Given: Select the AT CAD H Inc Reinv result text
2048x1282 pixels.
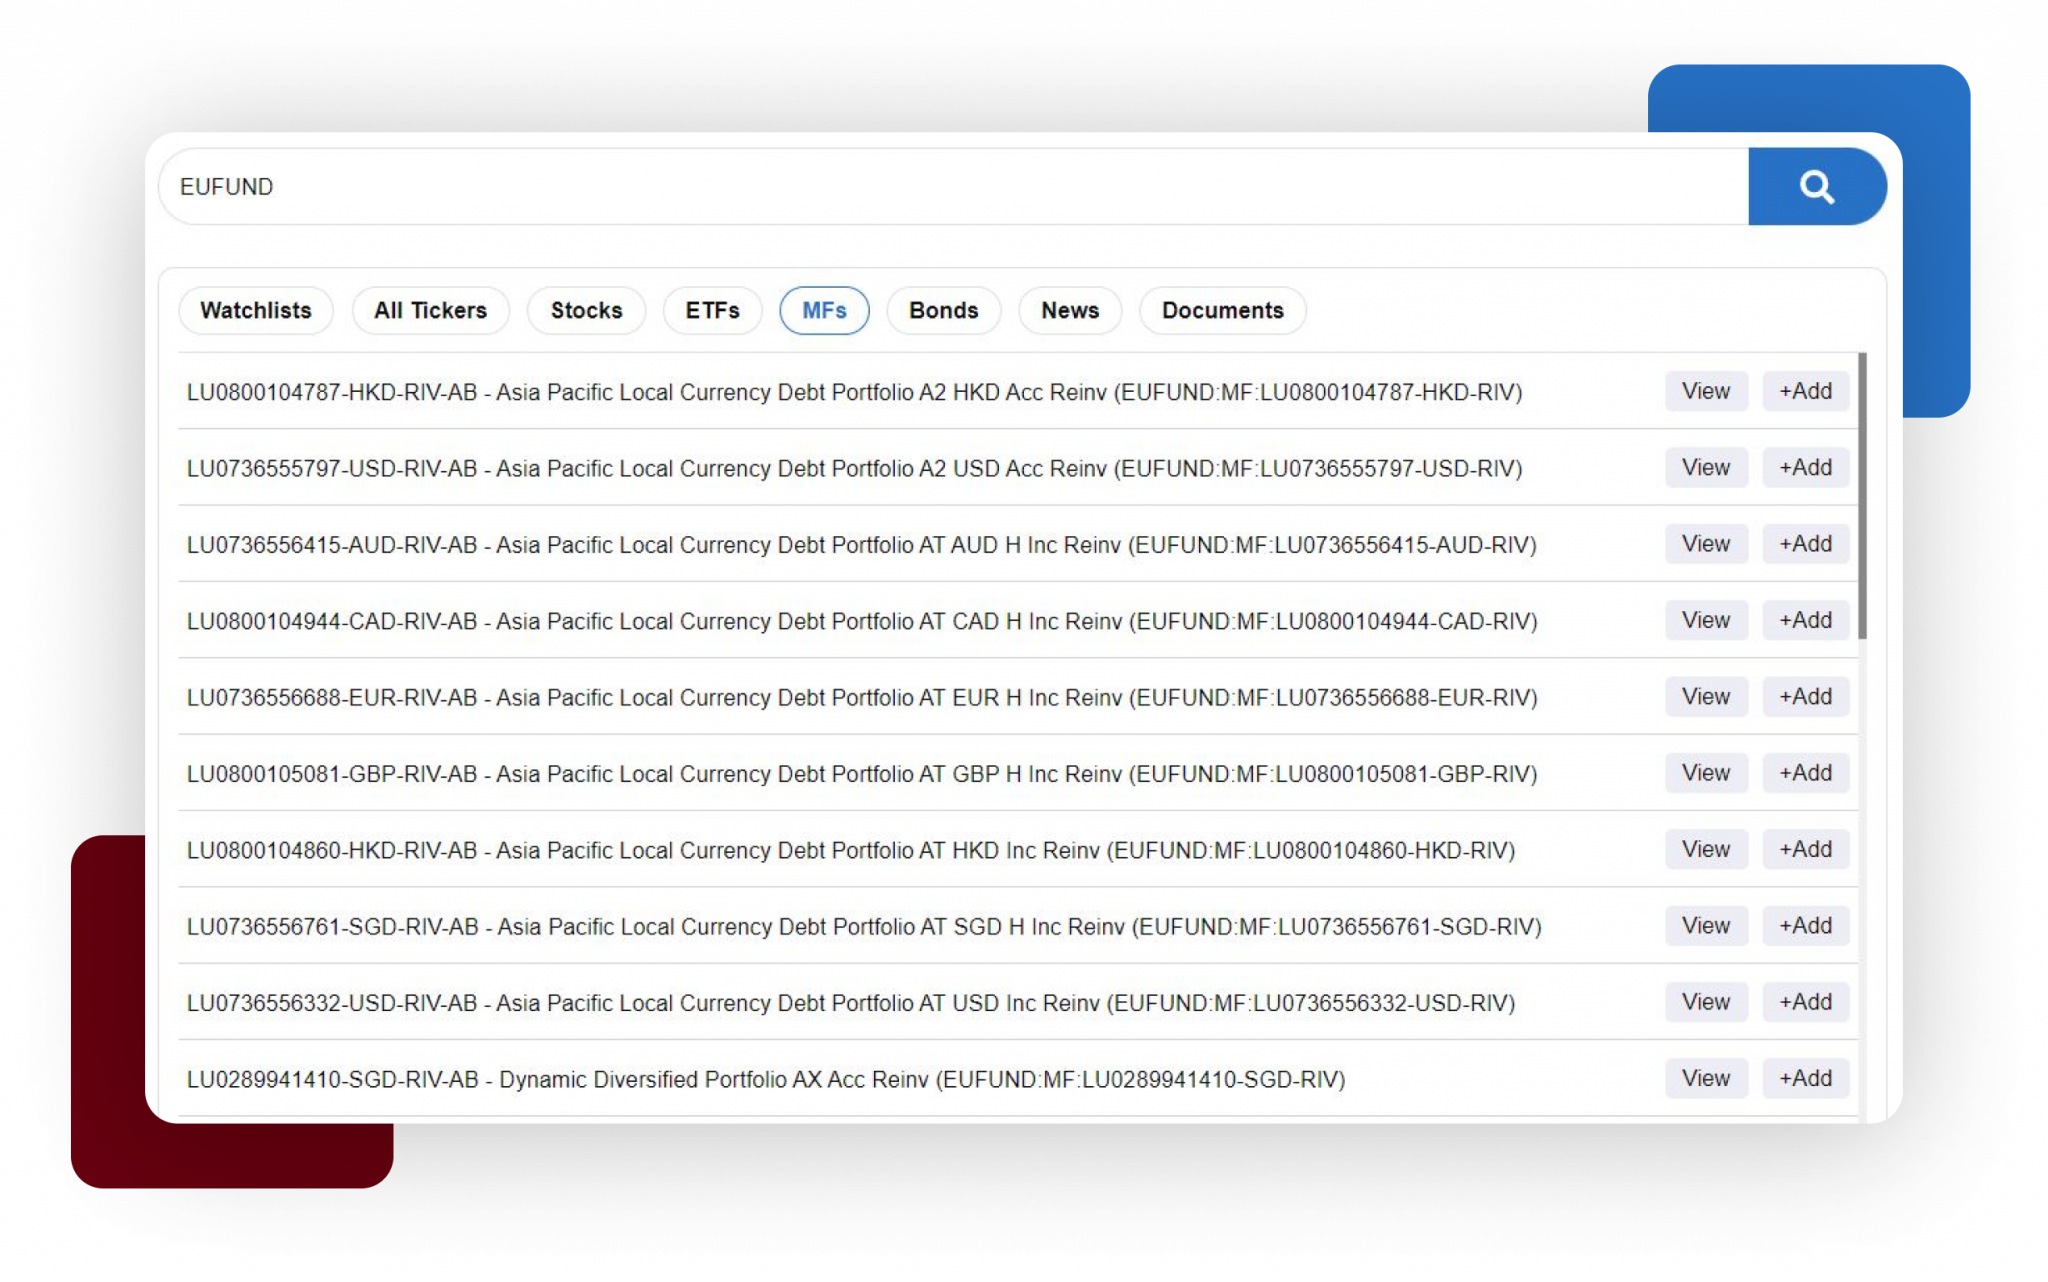Looking at the screenshot, I should point(862,621).
